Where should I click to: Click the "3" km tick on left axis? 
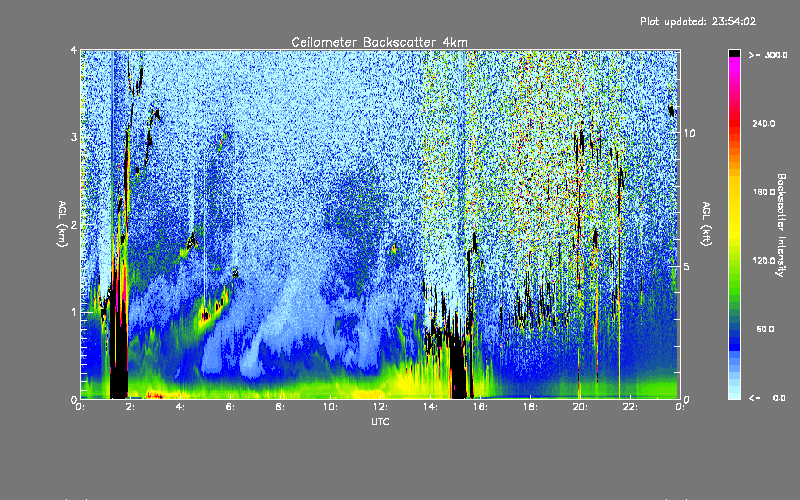(74, 137)
